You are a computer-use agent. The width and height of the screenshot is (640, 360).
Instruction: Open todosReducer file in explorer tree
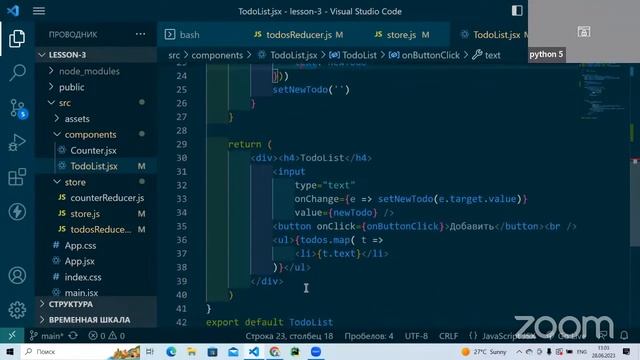coord(101,229)
